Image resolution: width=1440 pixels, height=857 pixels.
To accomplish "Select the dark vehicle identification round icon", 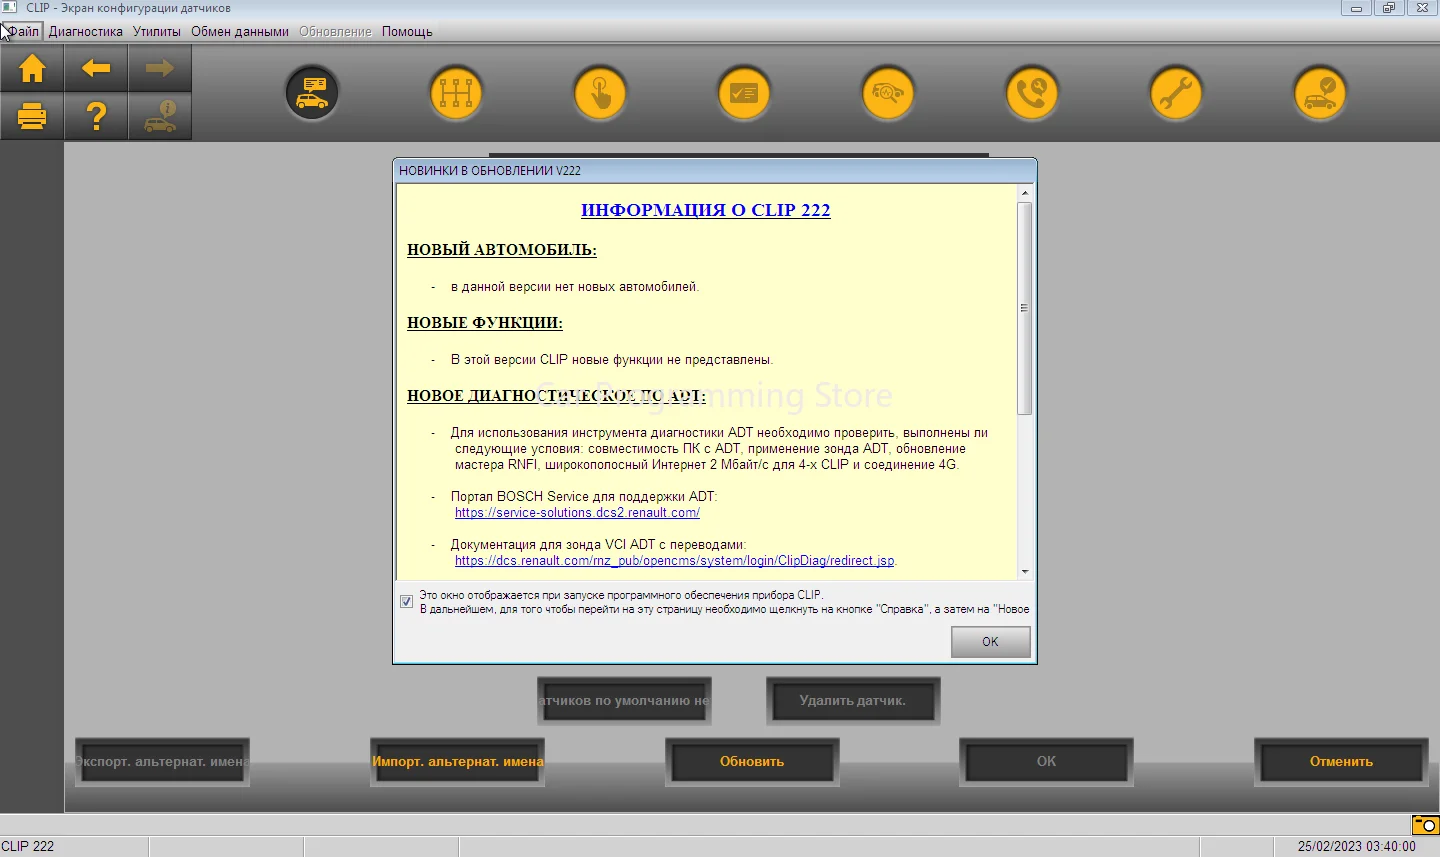I will (x=312, y=92).
